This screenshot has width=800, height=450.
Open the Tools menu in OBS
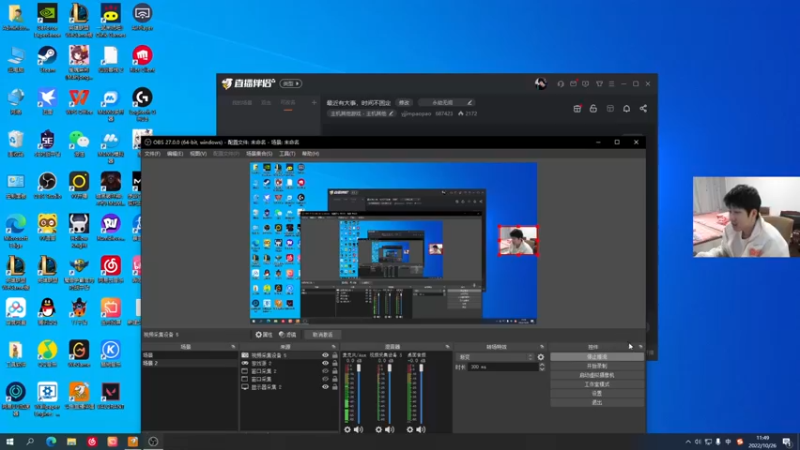tap(287, 154)
